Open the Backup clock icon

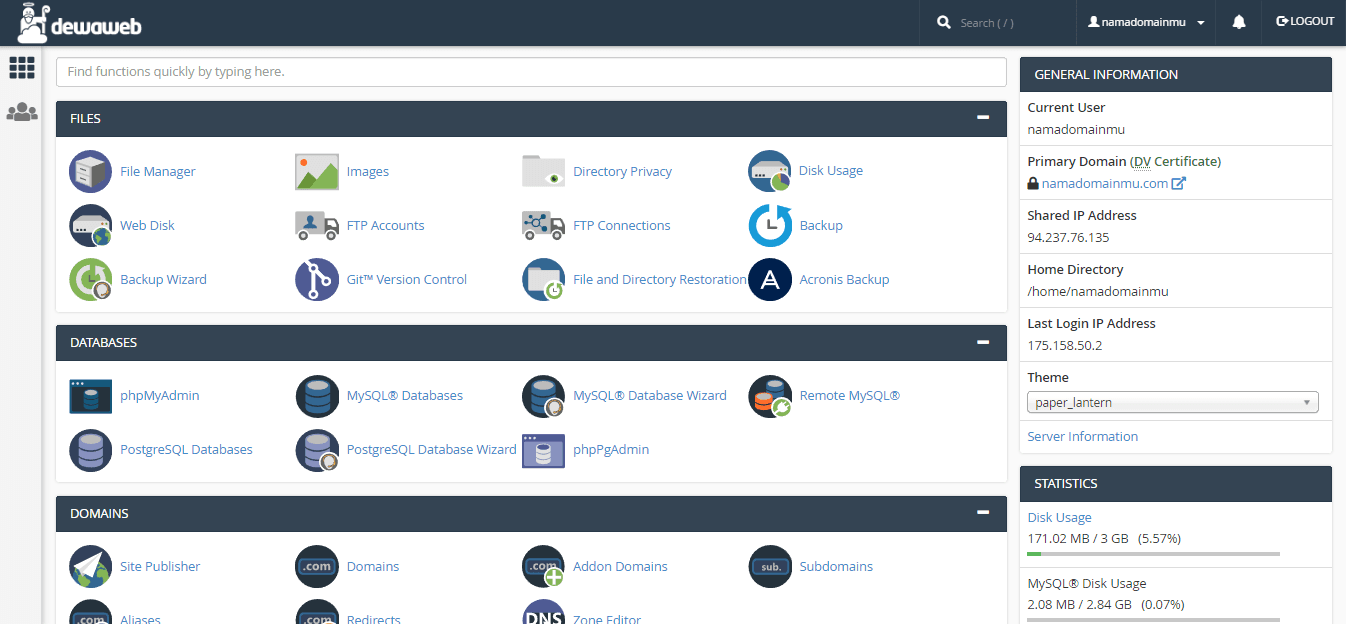(x=770, y=225)
